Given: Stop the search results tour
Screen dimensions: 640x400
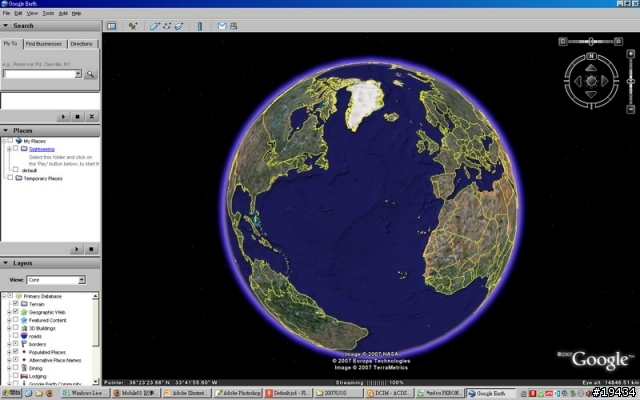Looking at the screenshot, I should (77, 117).
